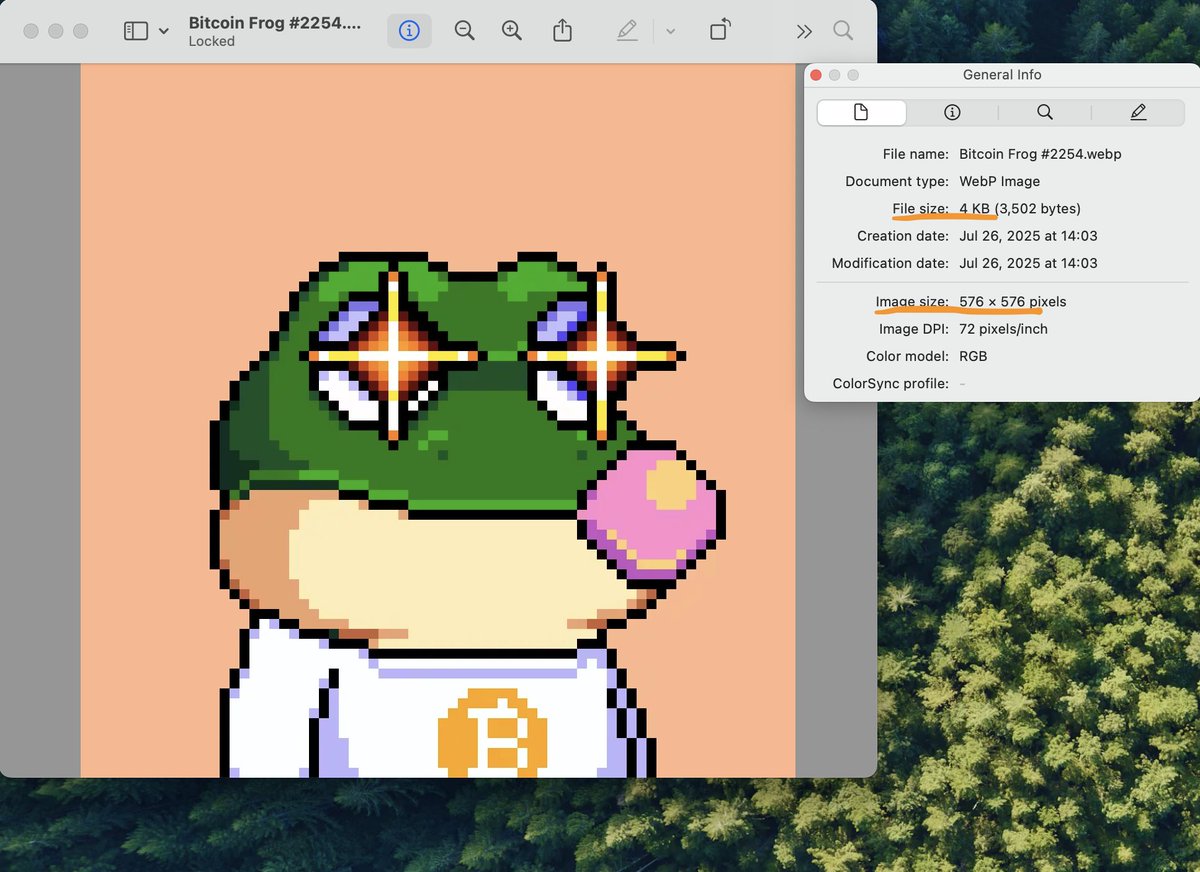Click the frog's left sparkle eye
This screenshot has width=1200, height=872.
(x=393, y=355)
